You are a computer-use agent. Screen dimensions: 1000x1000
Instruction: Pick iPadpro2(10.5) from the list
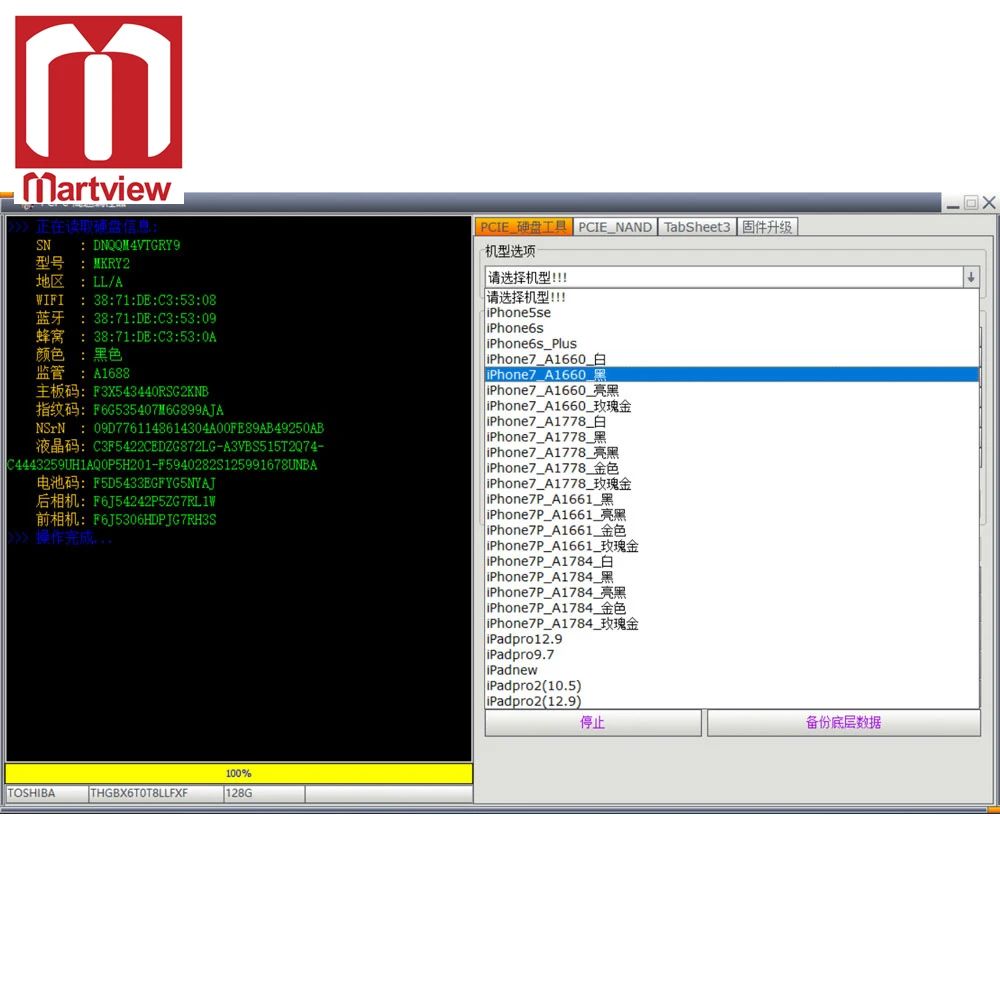(x=732, y=686)
